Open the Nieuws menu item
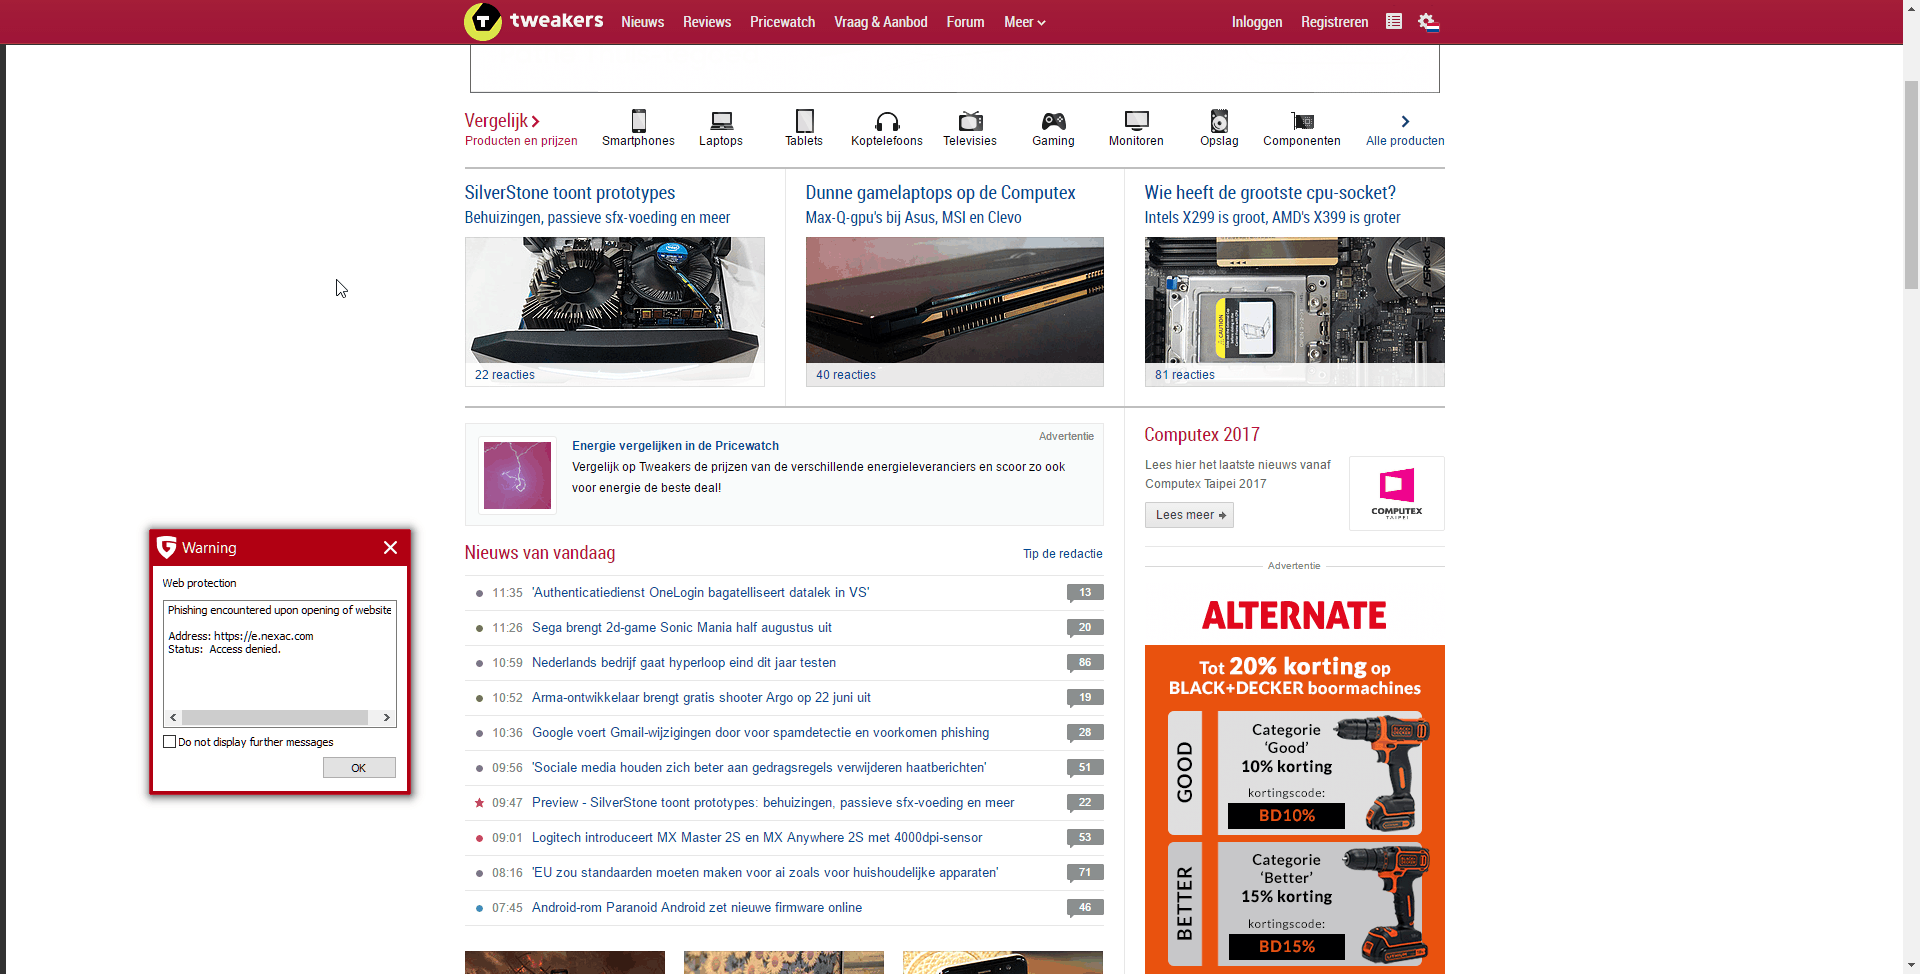Screen dimensions: 1920x974 pos(642,22)
